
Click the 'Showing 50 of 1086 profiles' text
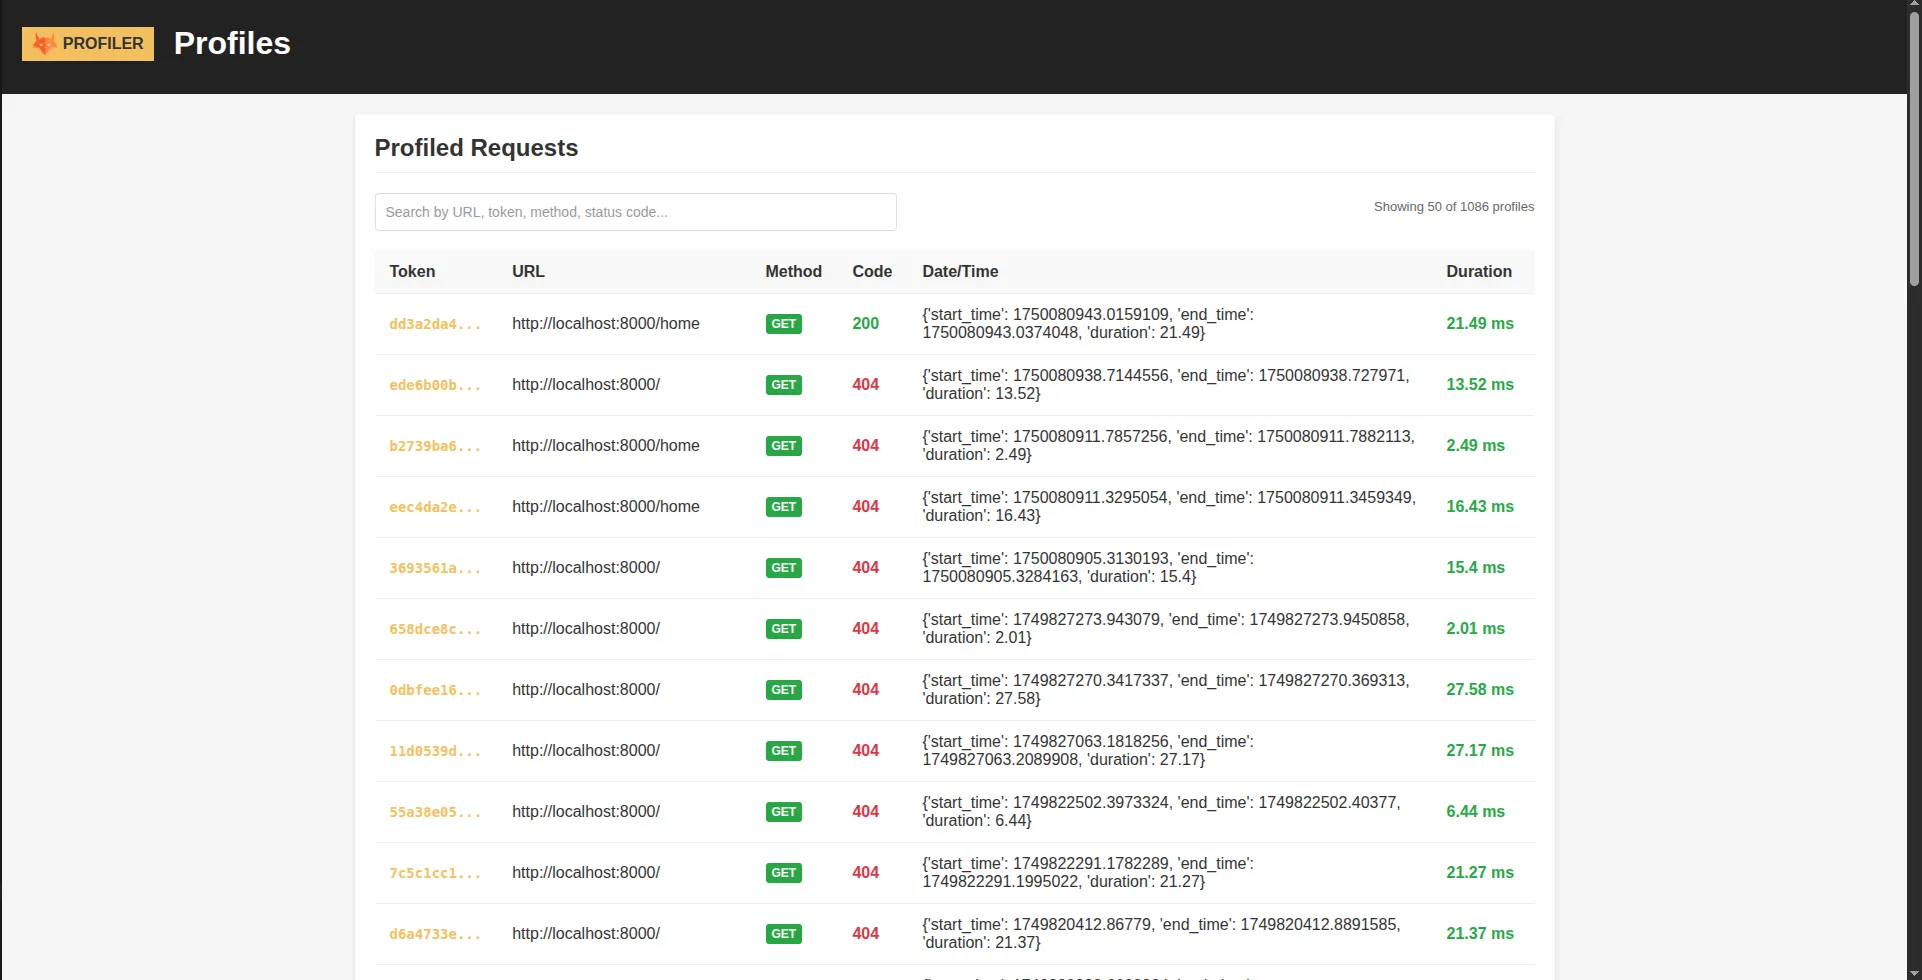(1454, 207)
